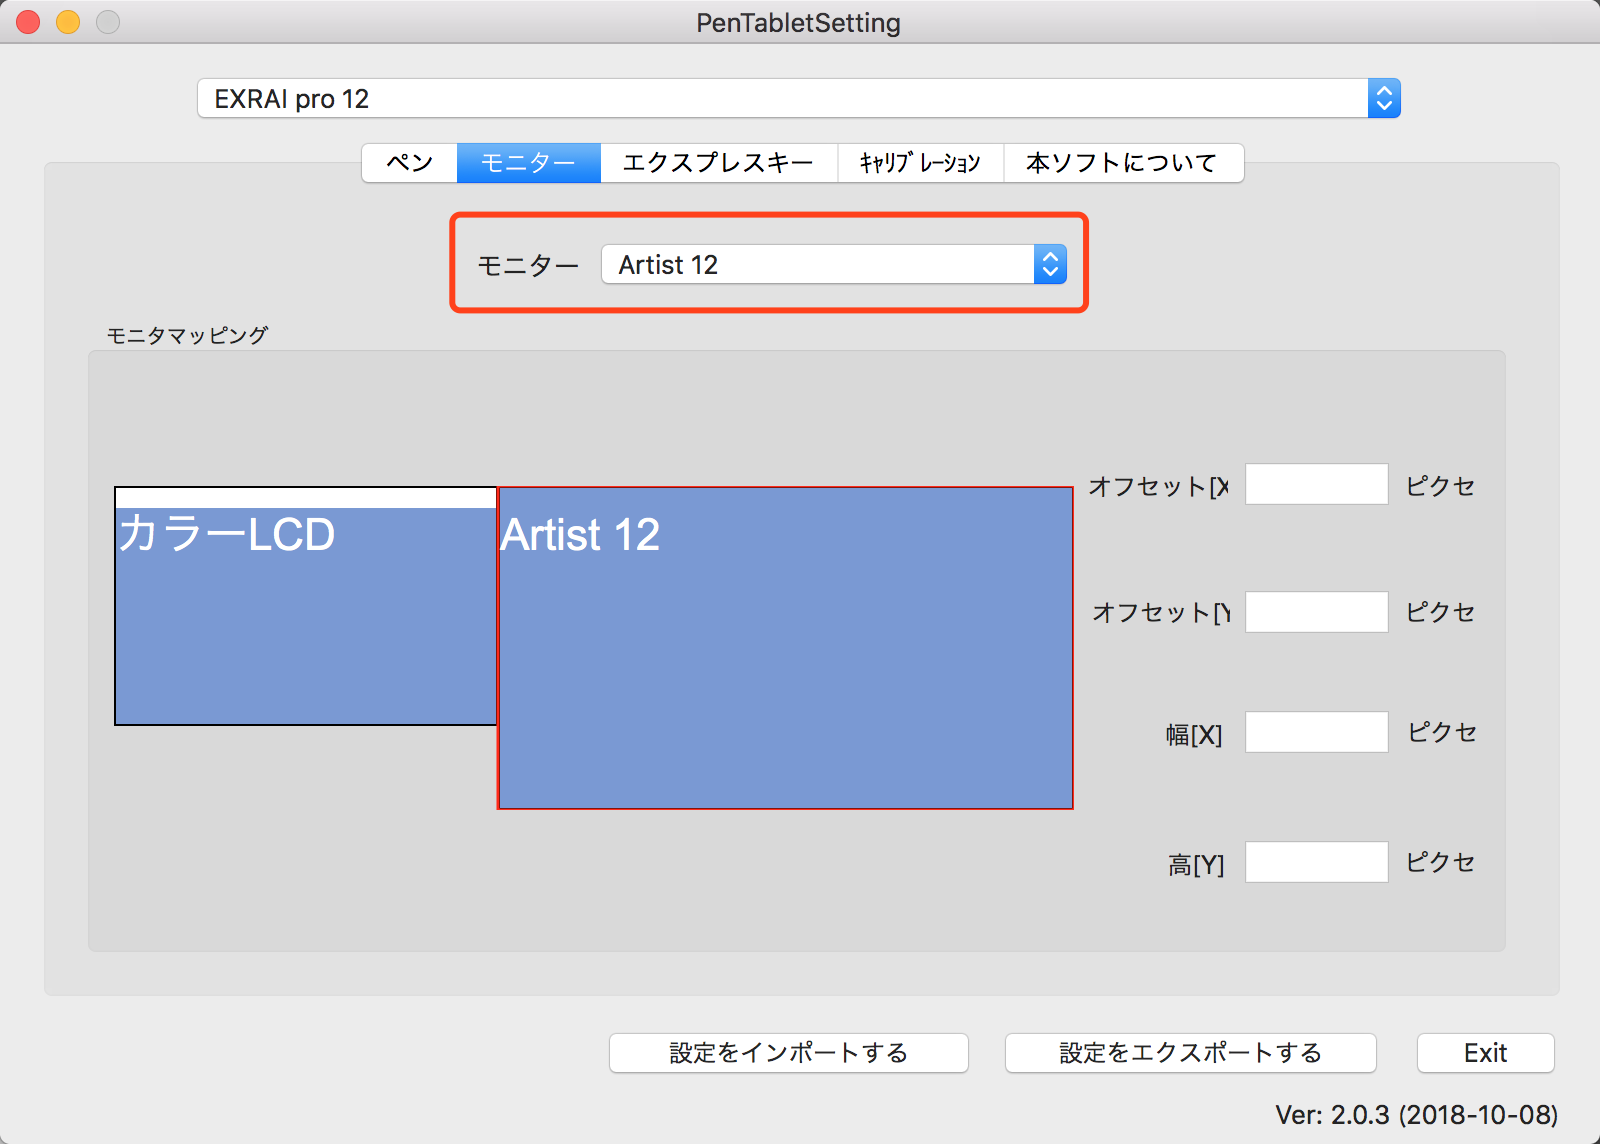Image resolution: width=1600 pixels, height=1144 pixels.
Task: Focus the 幅[X] width field
Action: click(1316, 732)
